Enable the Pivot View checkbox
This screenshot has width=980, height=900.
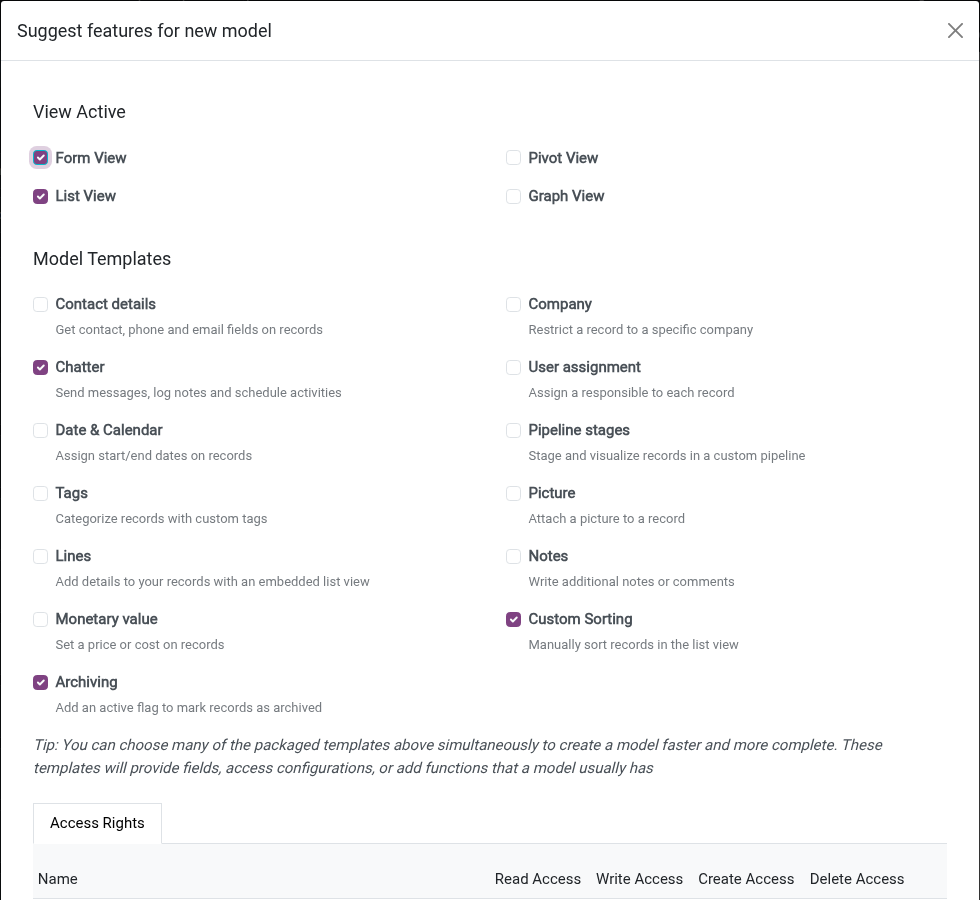[x=513, y=158]
